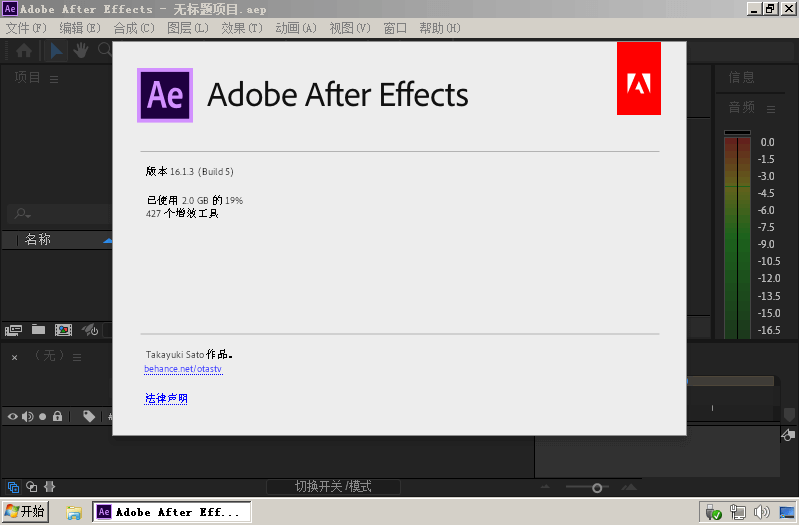The height and width of the screenshot is (525, 799).
Task: Open the 视图(V) menu
Action: [350, 28]
